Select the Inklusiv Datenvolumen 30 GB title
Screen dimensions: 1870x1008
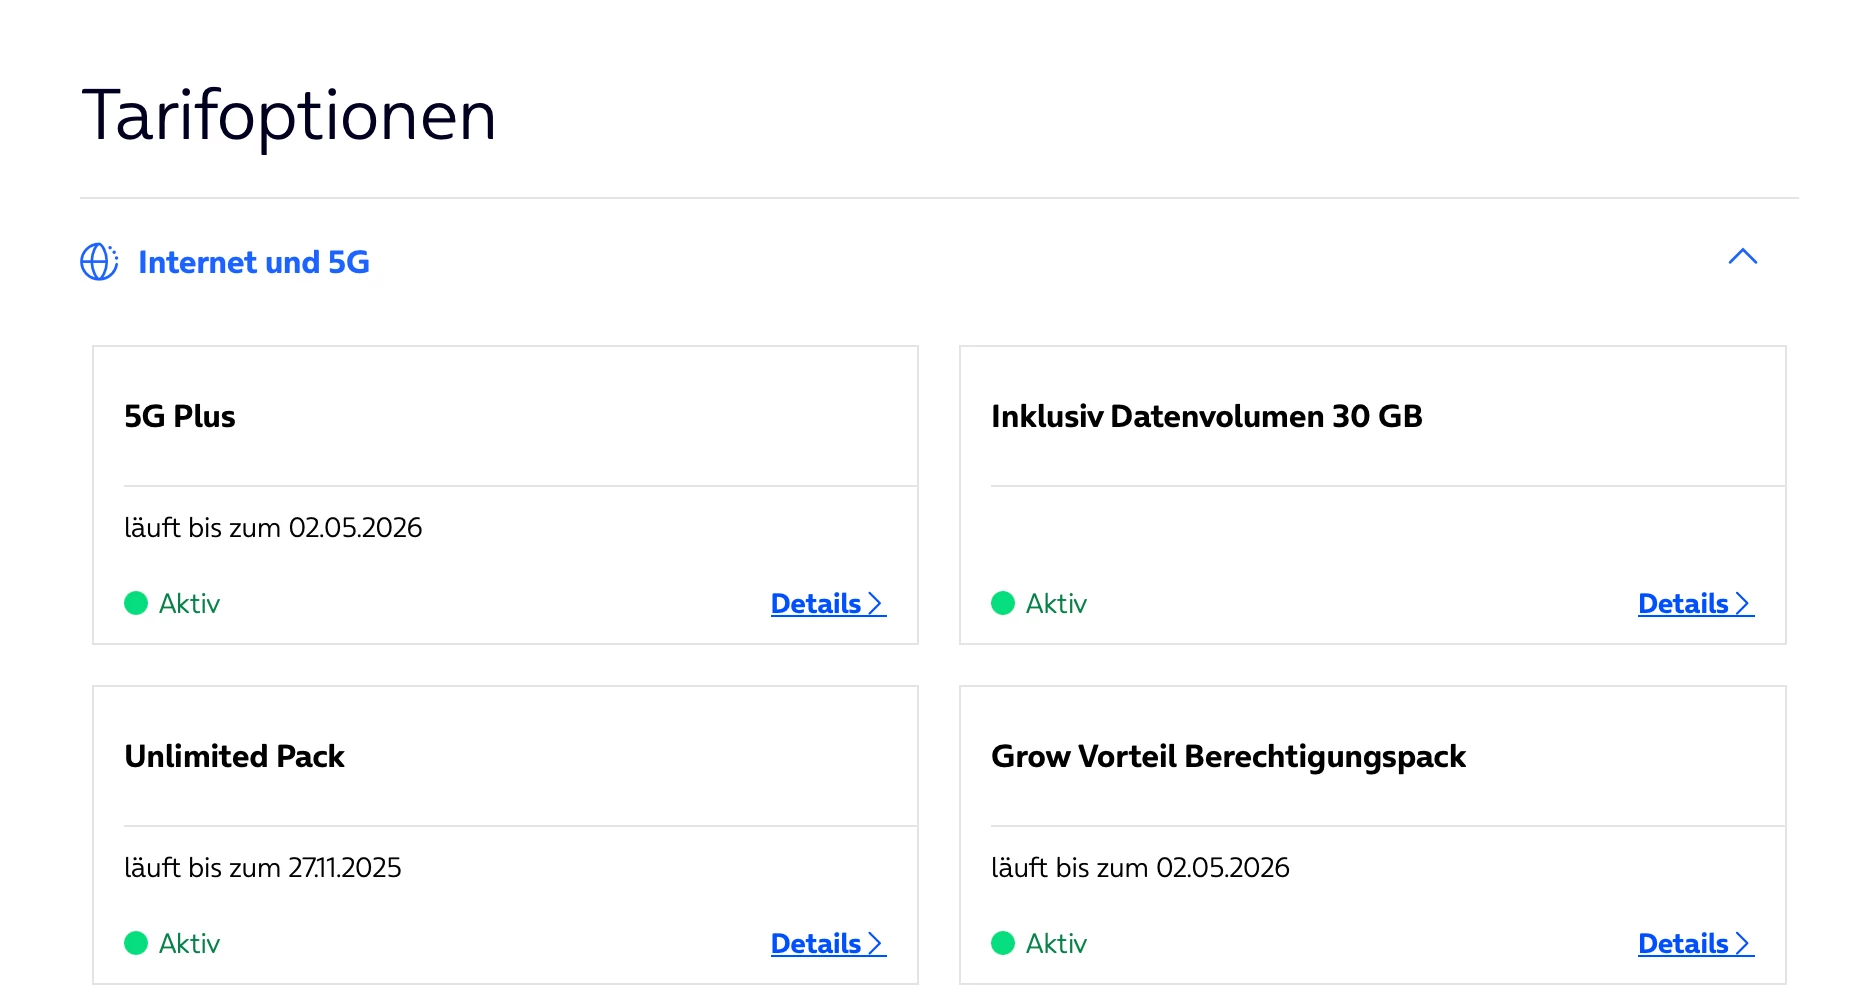(1206, 416)
